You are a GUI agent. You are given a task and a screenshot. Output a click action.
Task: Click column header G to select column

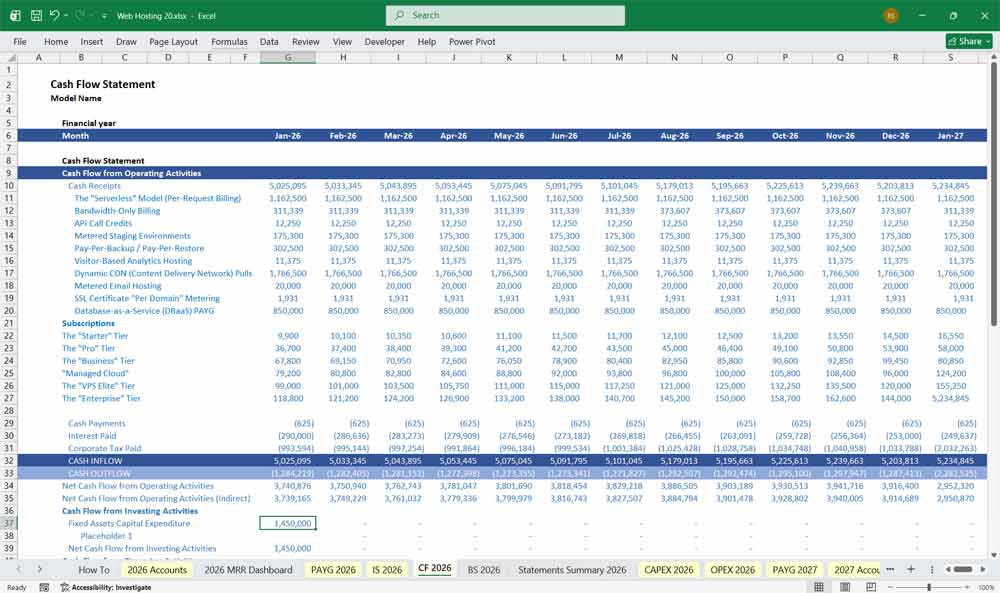coord(288,57)
